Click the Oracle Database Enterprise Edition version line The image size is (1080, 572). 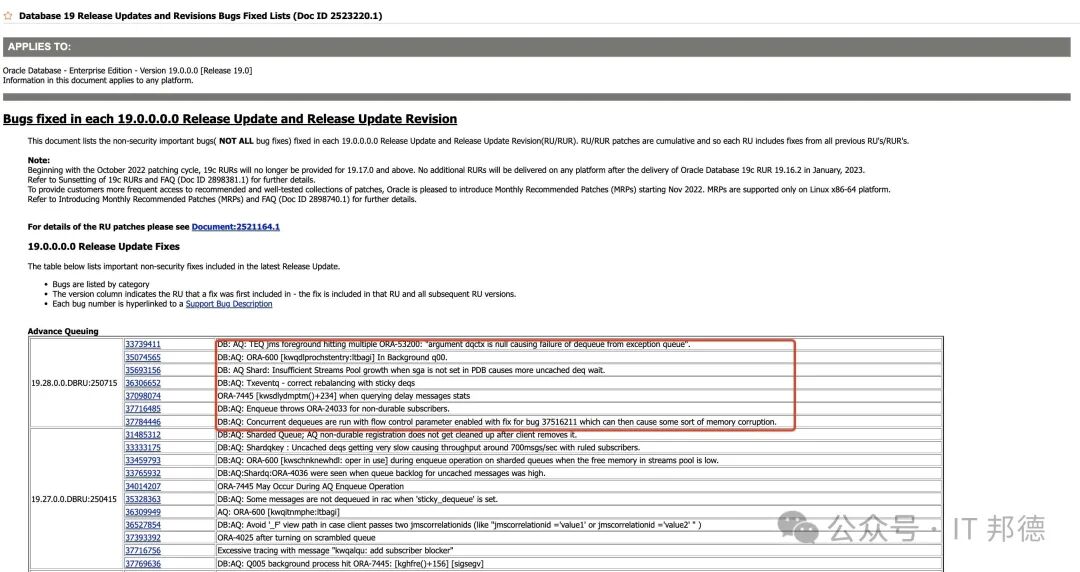127,70
